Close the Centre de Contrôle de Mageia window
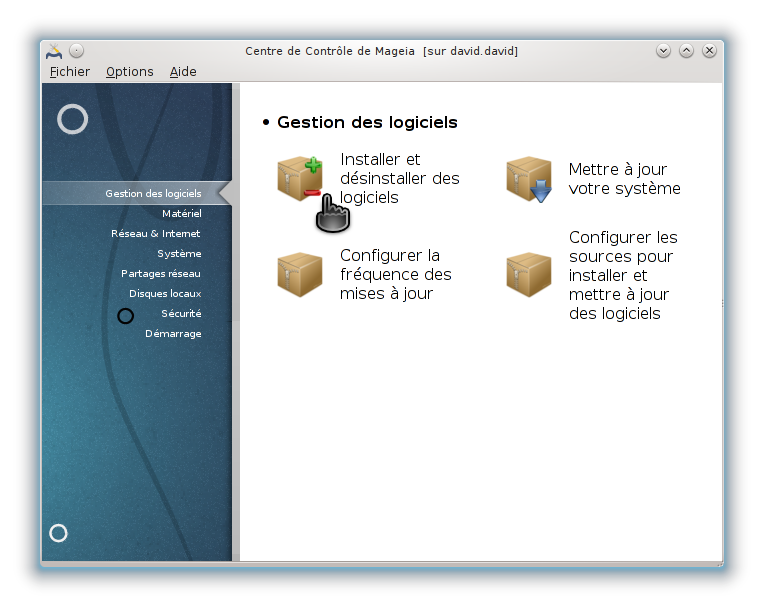Screen dimensions: 764x607 [x=709, y=51]
